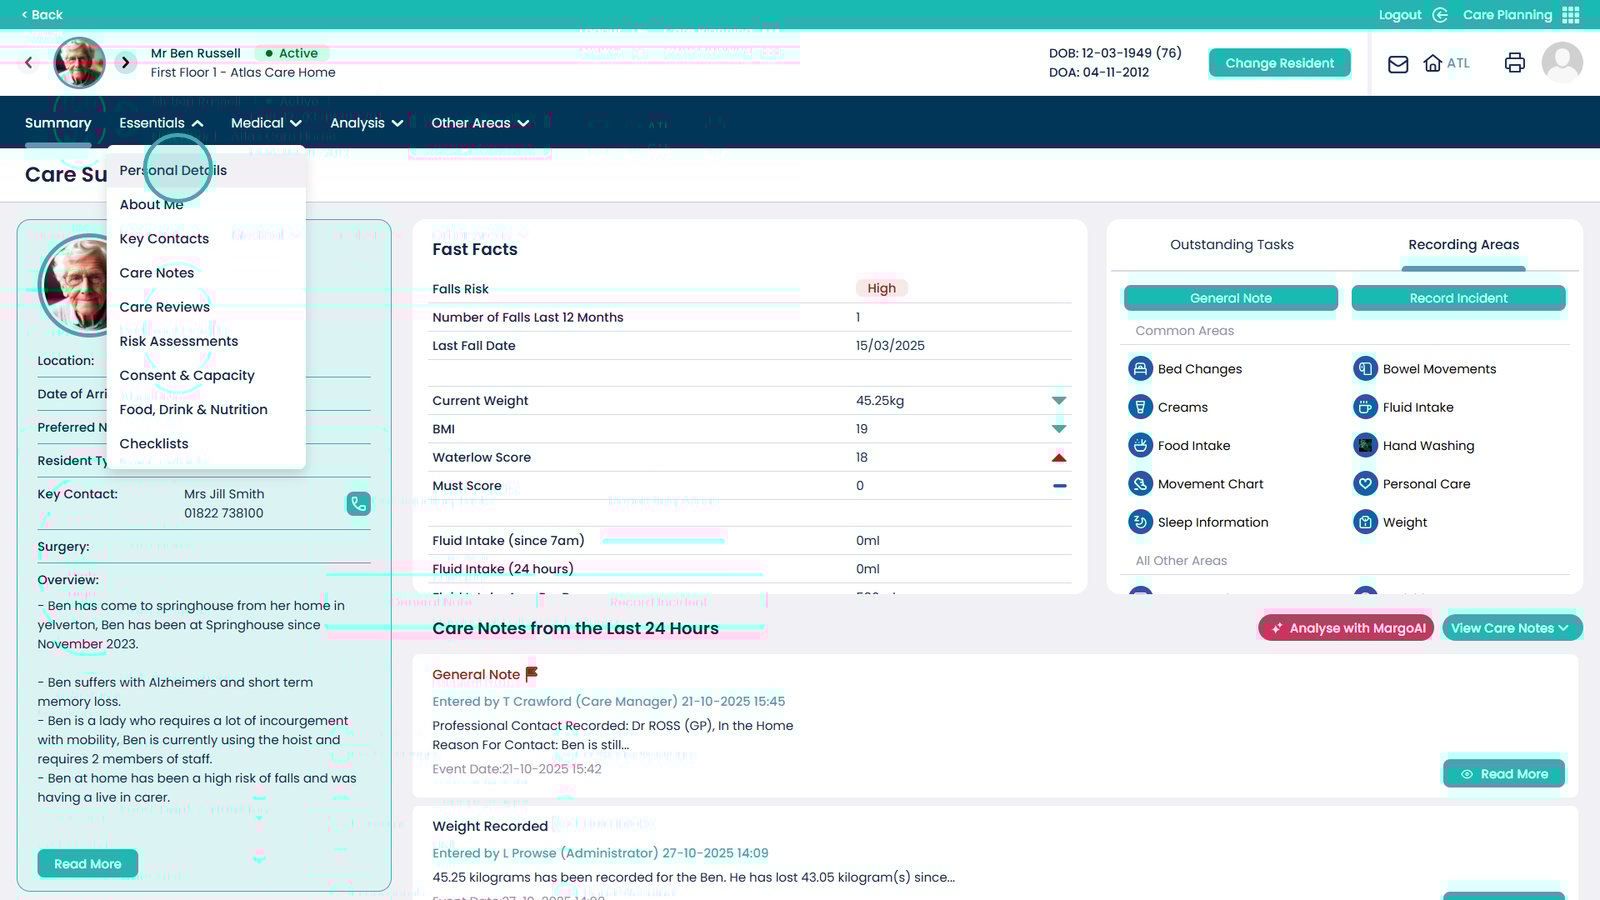Open the Sleep Information recording icon

click(x=1140, y=522)
